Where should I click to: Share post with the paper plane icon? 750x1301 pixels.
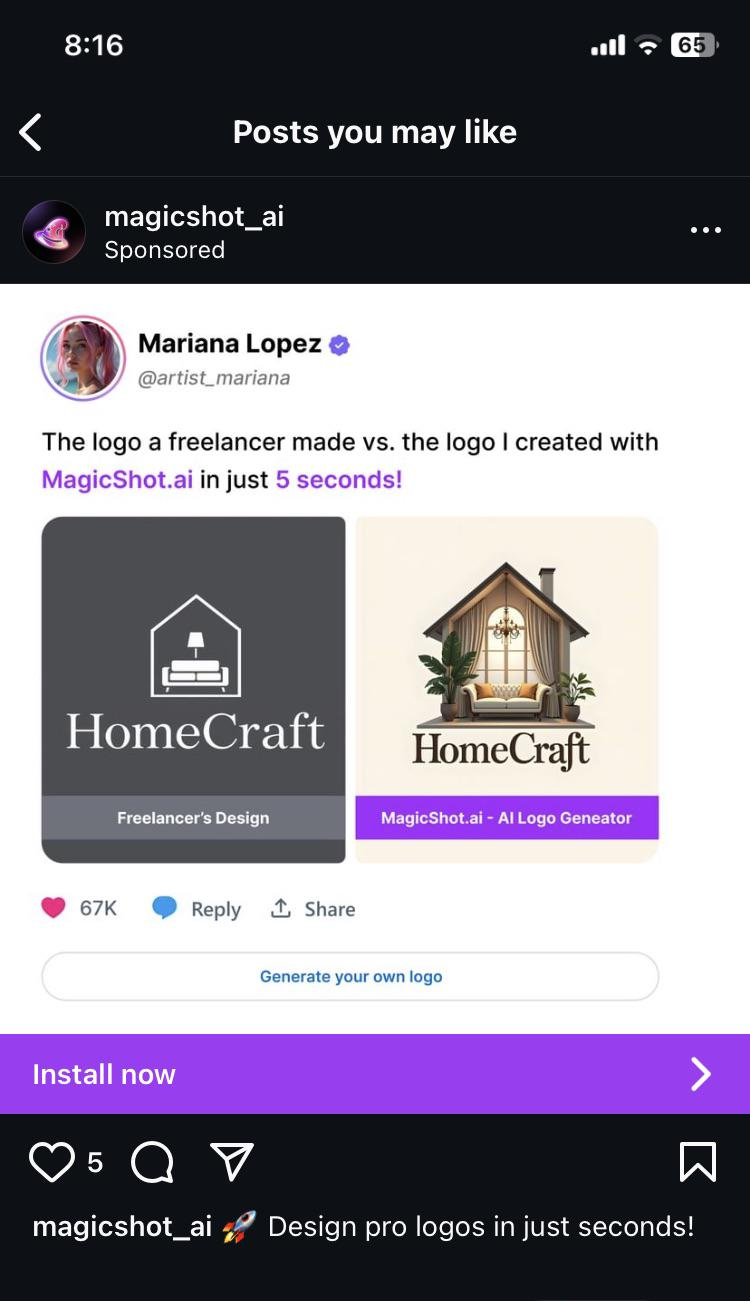click(x=232, y=1162)
